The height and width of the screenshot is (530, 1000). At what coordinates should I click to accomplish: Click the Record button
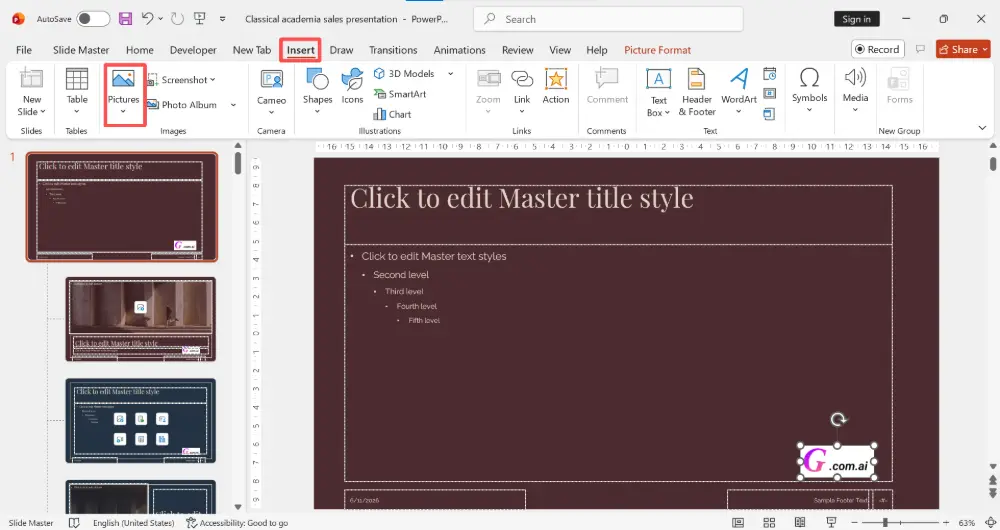pos(878,49)
